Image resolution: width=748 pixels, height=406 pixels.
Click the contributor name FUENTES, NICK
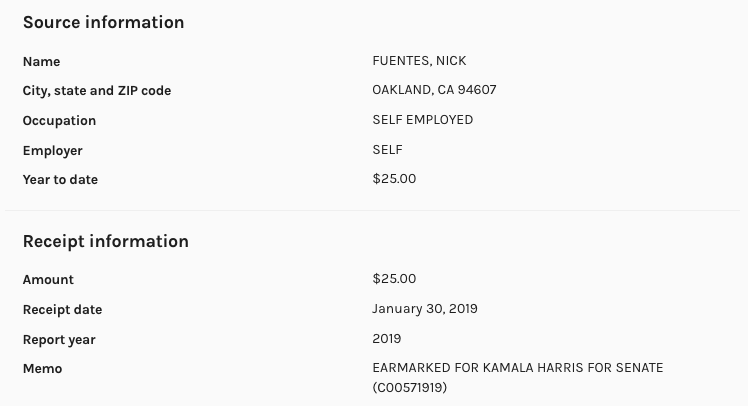click(419, 60)
